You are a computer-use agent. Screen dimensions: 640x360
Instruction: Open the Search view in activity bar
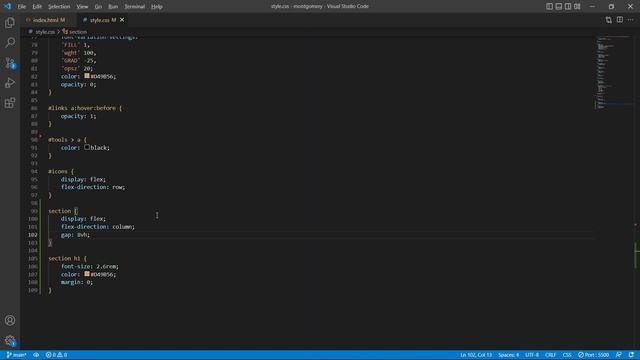coord(10,42)
